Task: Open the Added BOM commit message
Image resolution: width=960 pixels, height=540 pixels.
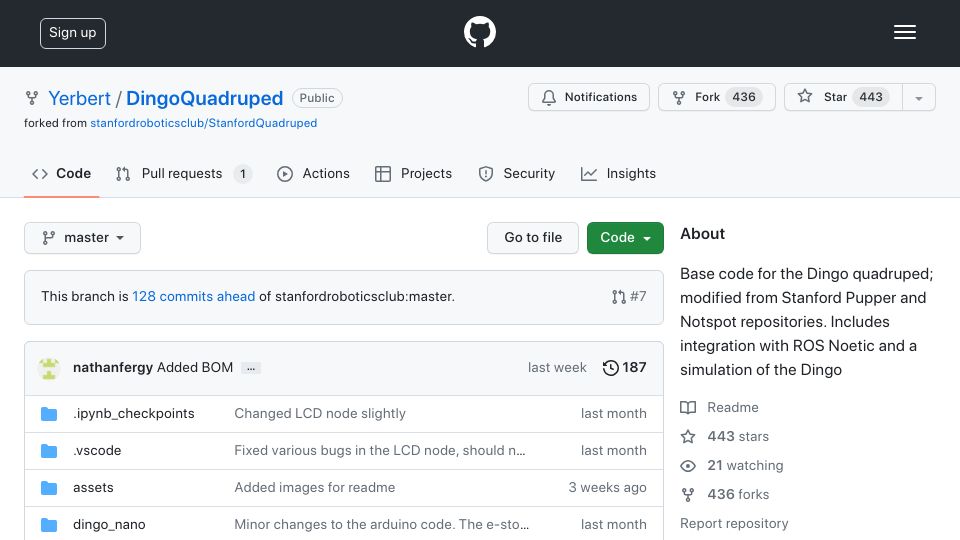Action: 195,367
